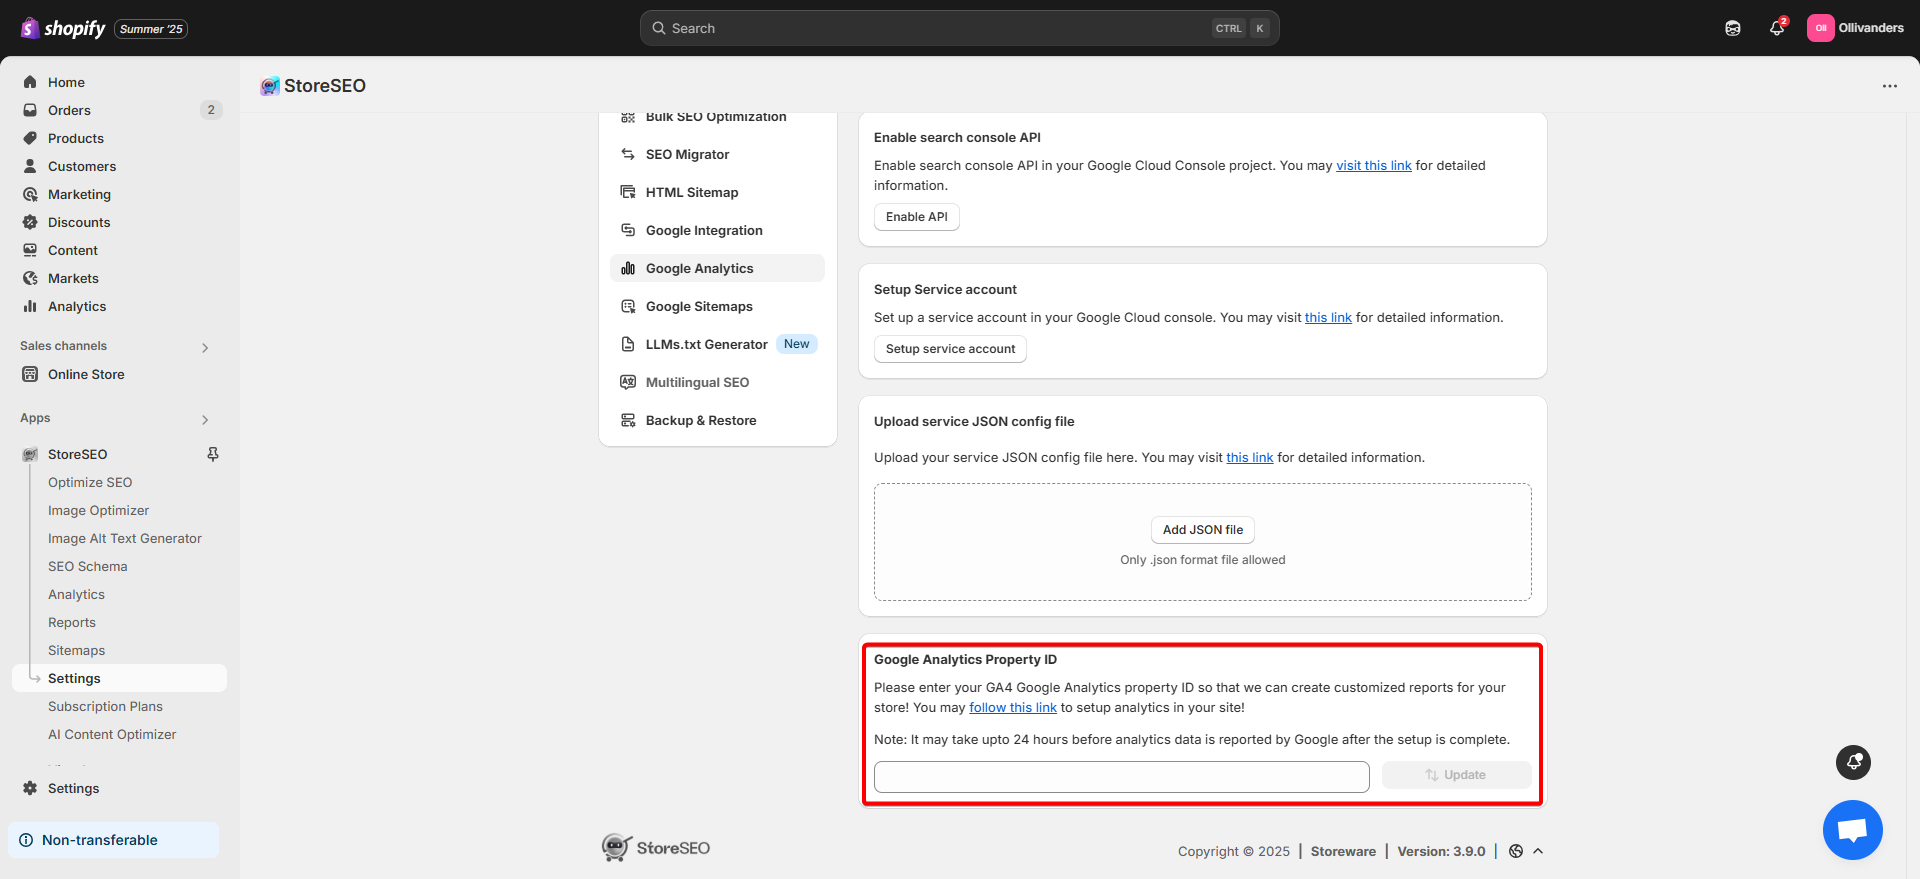Open Sitemaps under StoreSEO
This screenshot has width=1920, height=879.
[76, 650]
